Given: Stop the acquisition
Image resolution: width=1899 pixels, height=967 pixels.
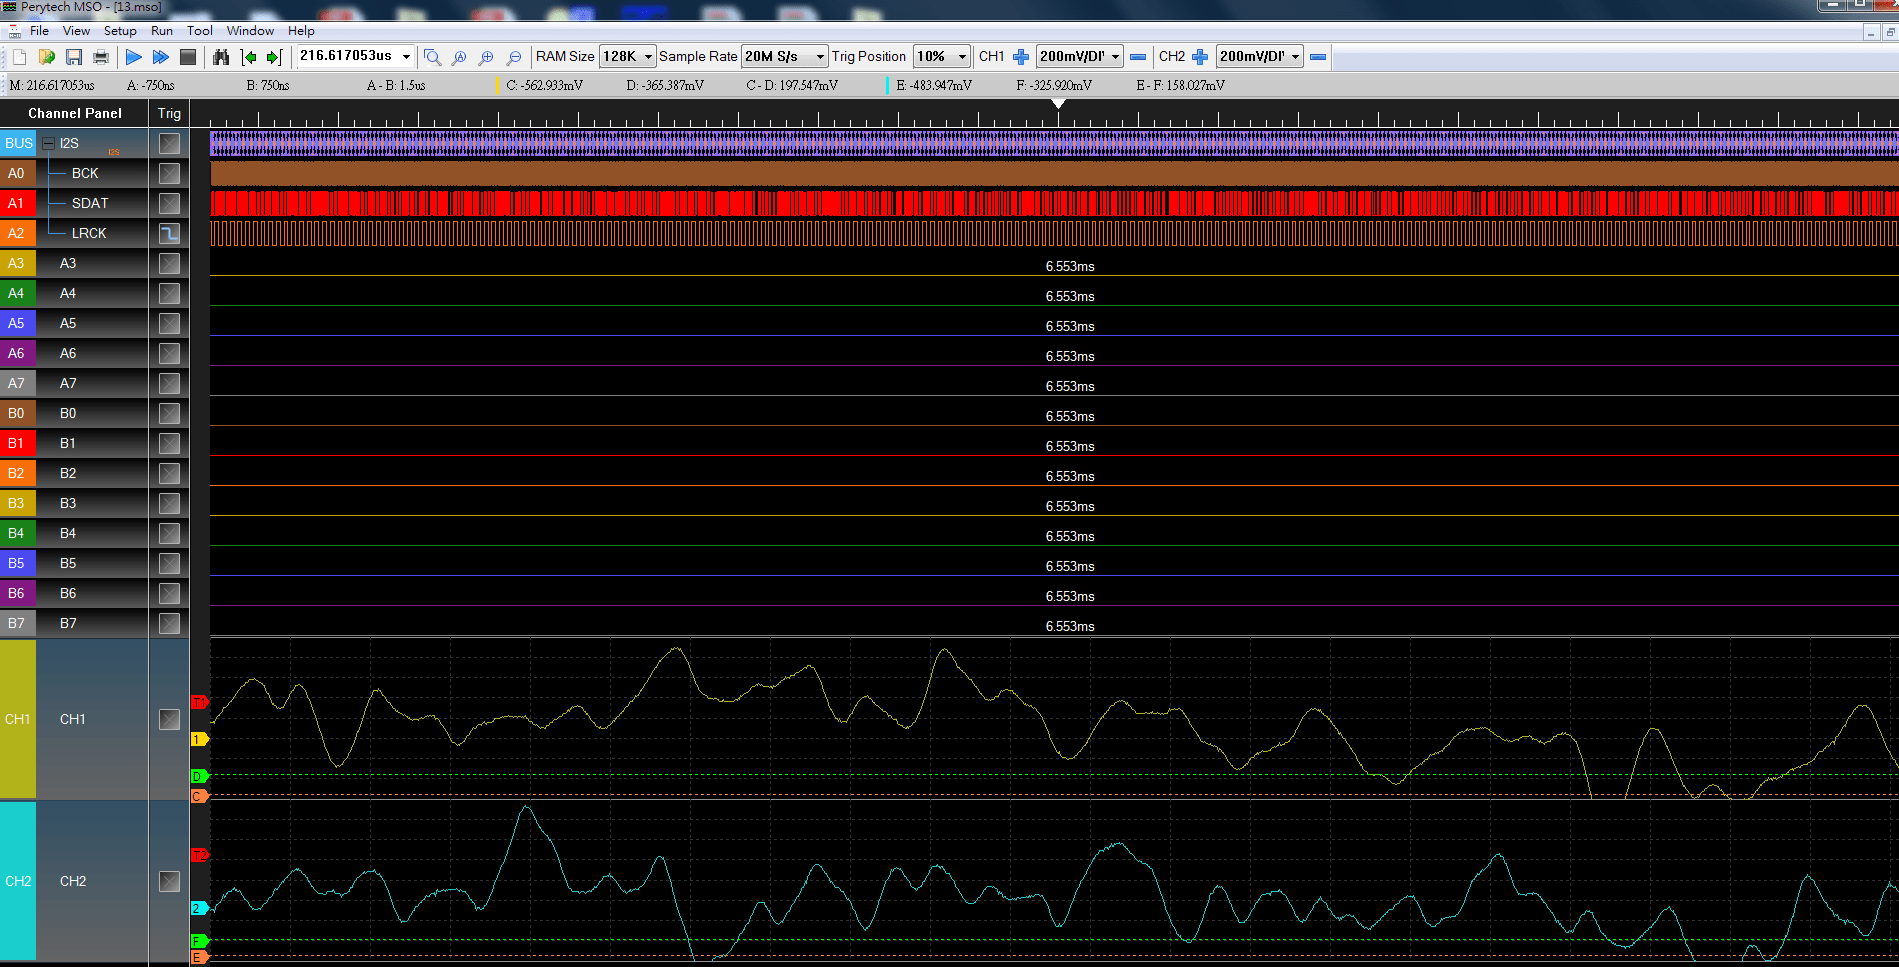Looking at the screenshot, I should [187, 57].
